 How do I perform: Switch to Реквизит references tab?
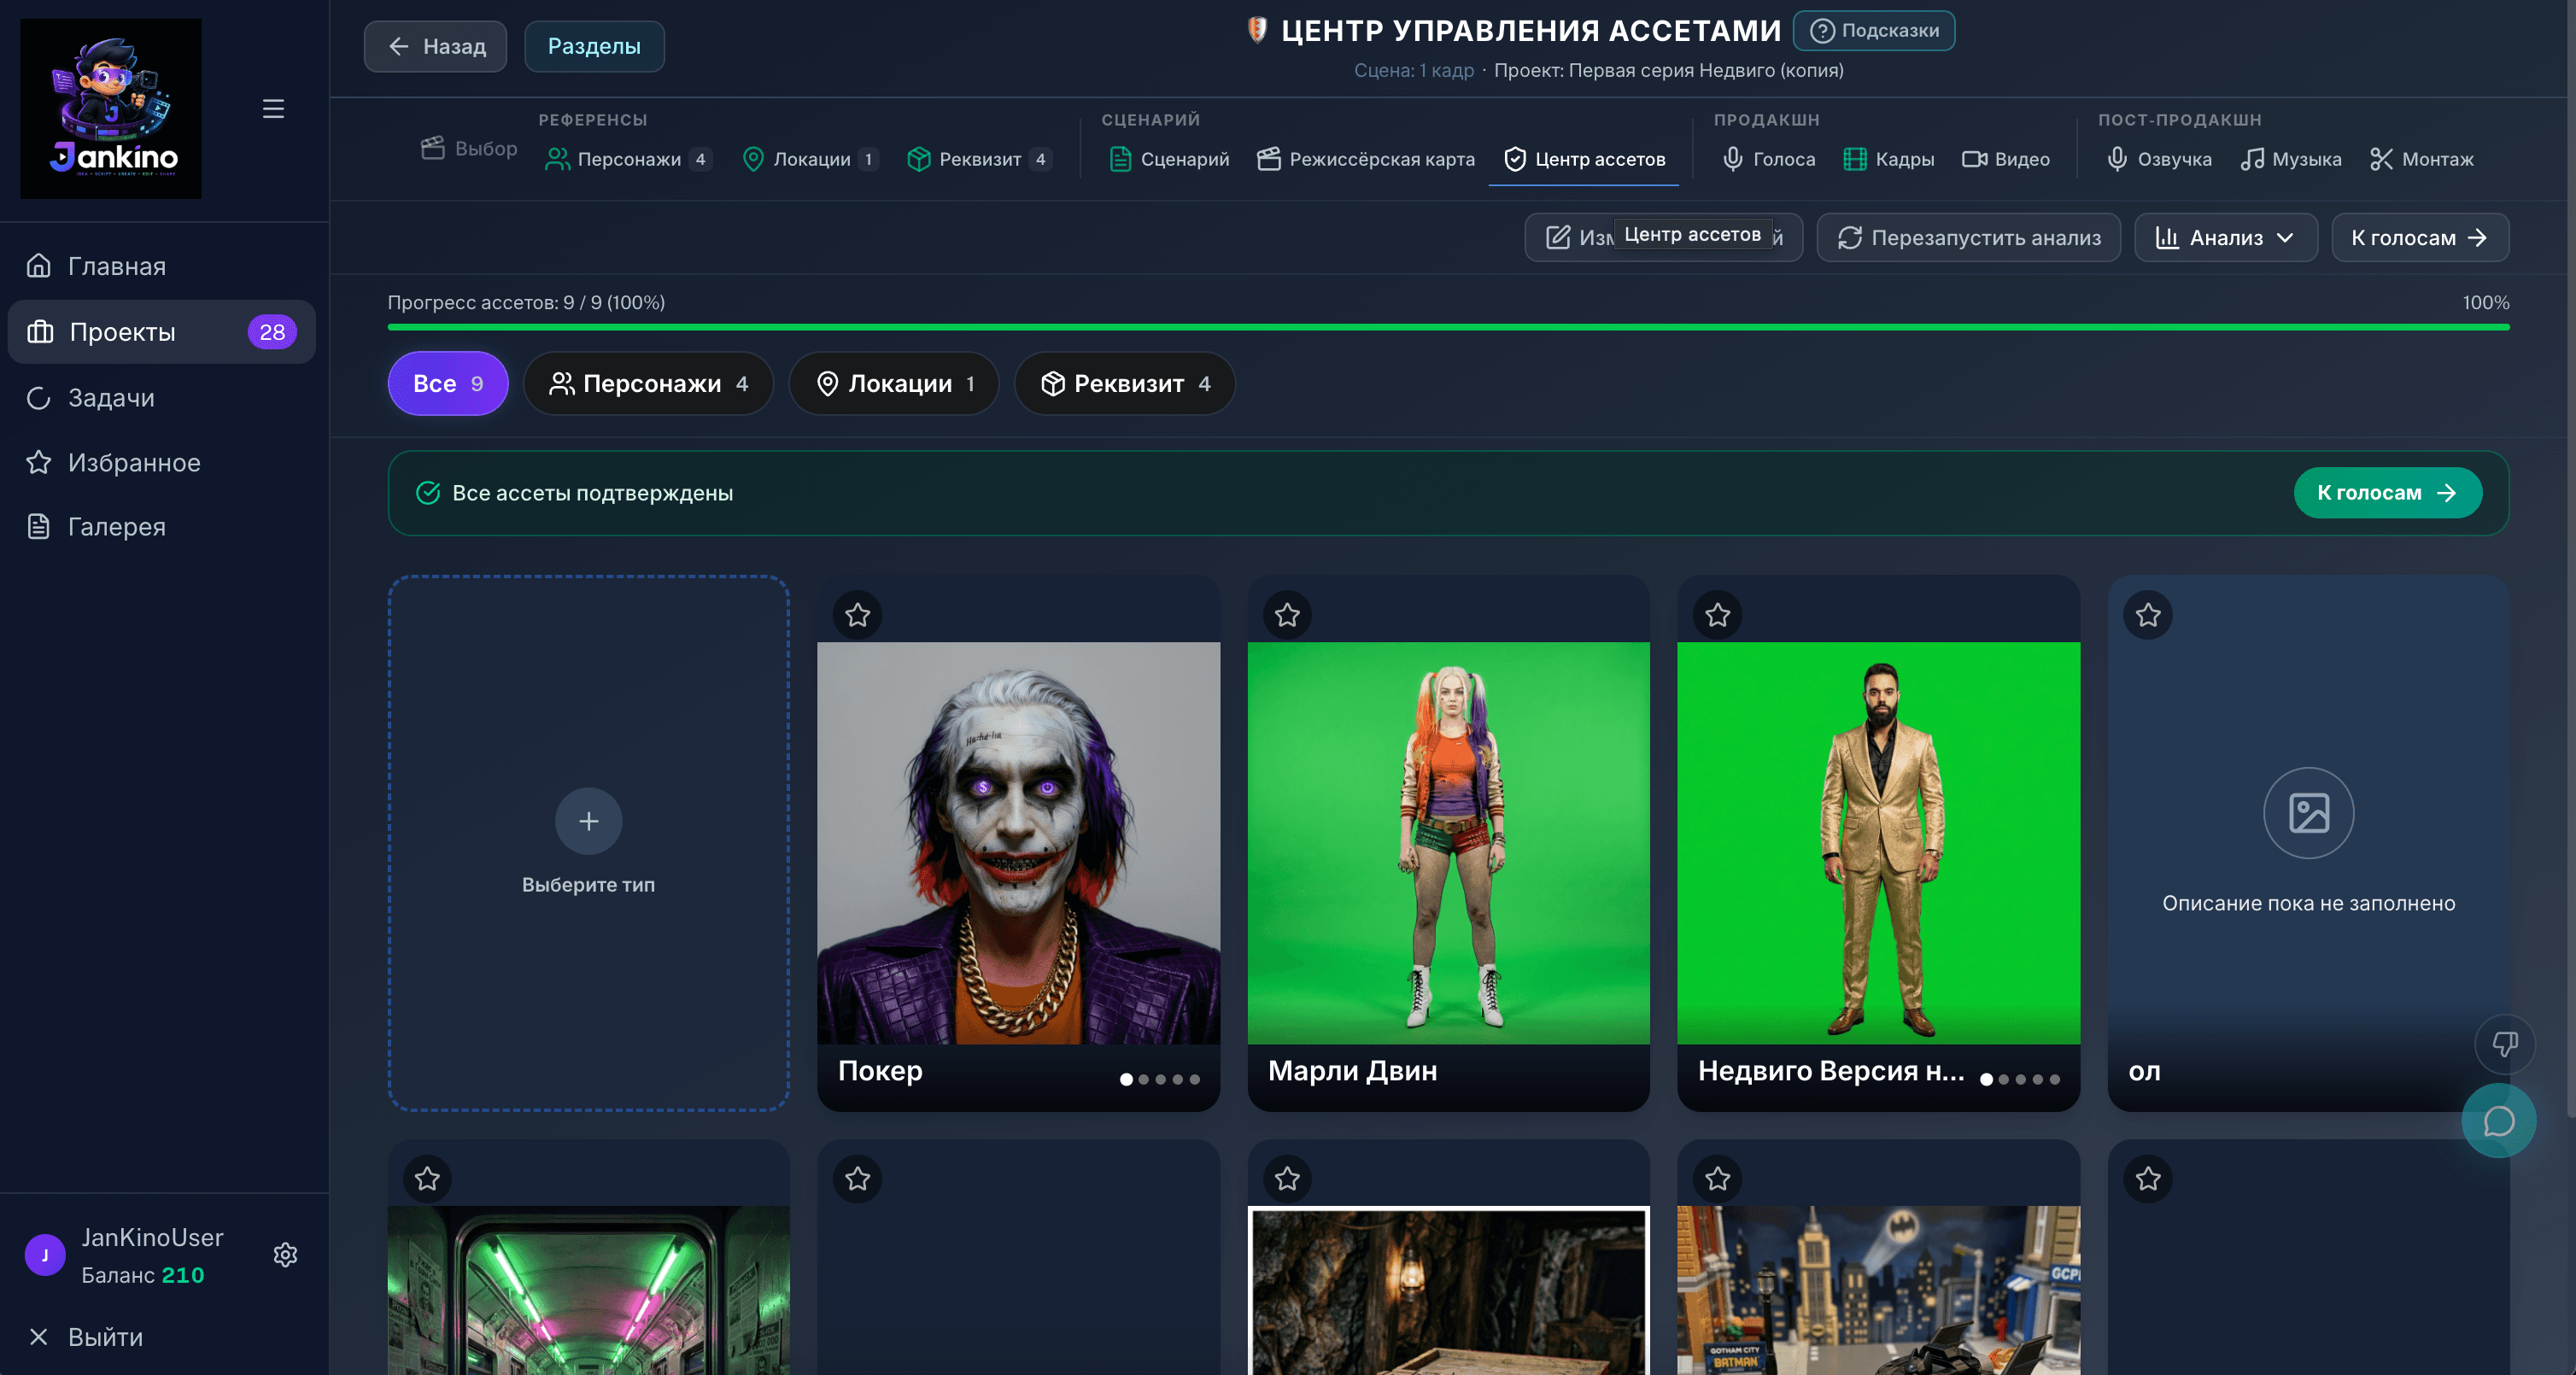click(x=979, y=159)
